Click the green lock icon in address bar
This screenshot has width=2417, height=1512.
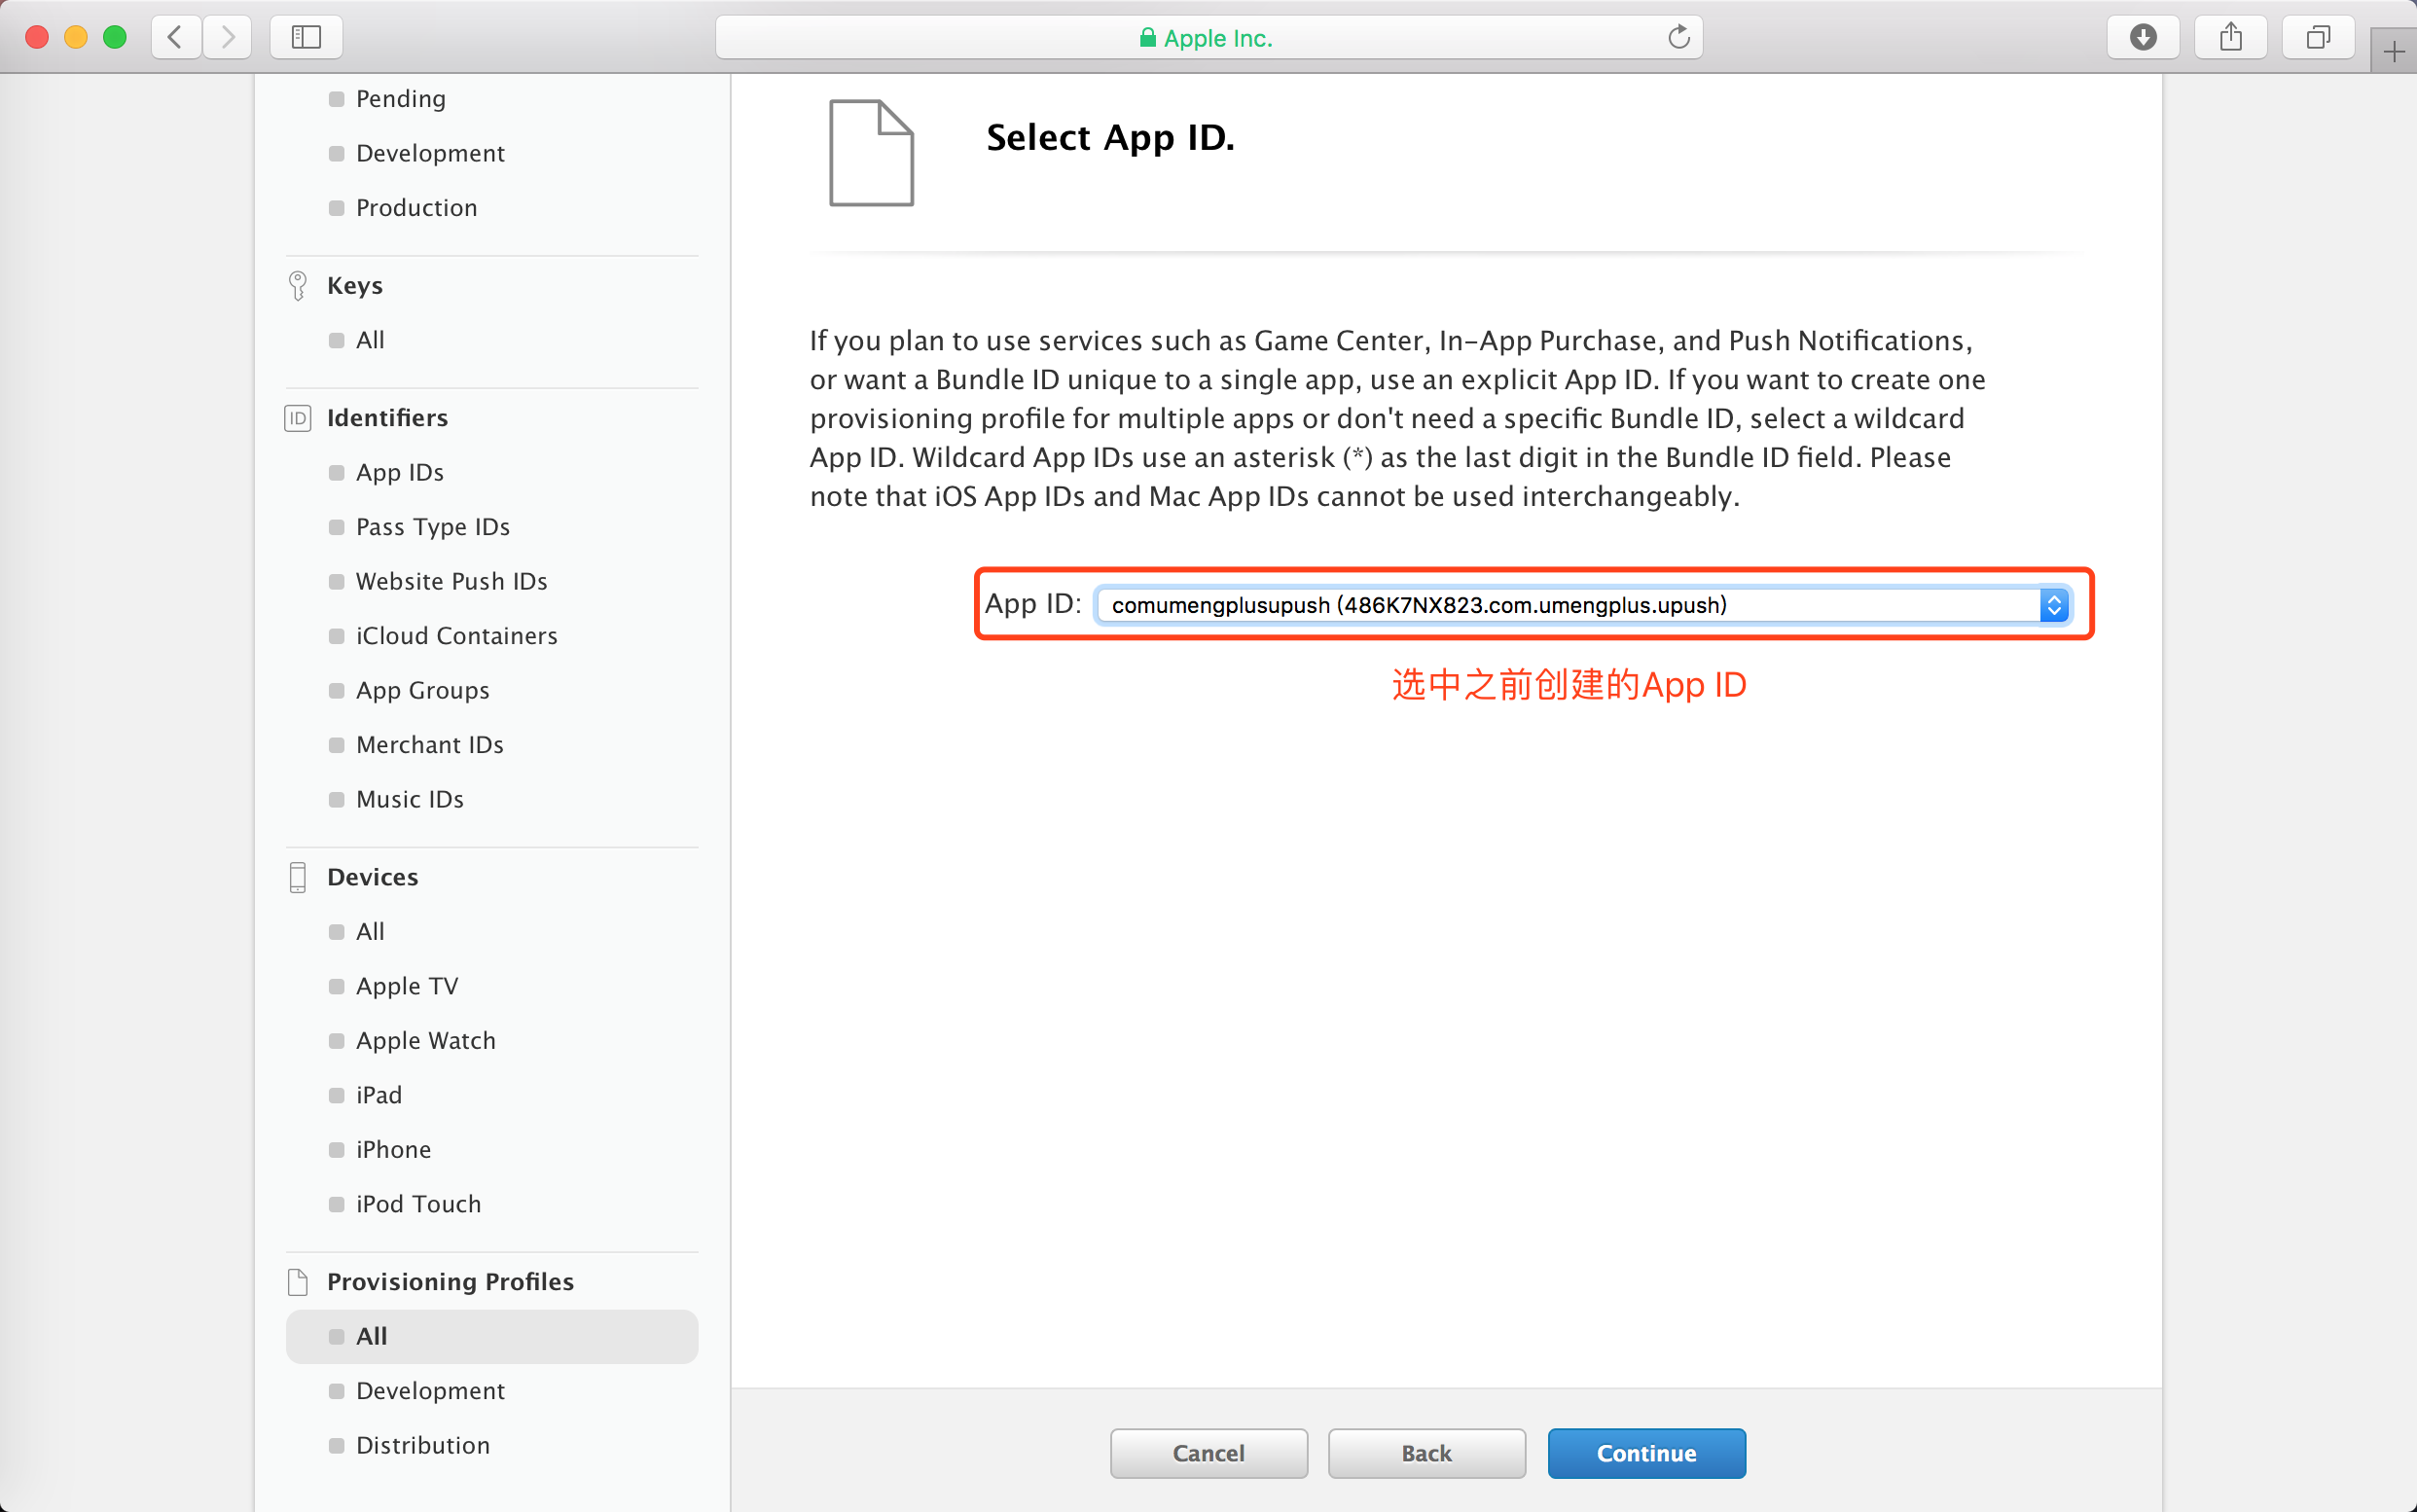(x=1148, y=38)
